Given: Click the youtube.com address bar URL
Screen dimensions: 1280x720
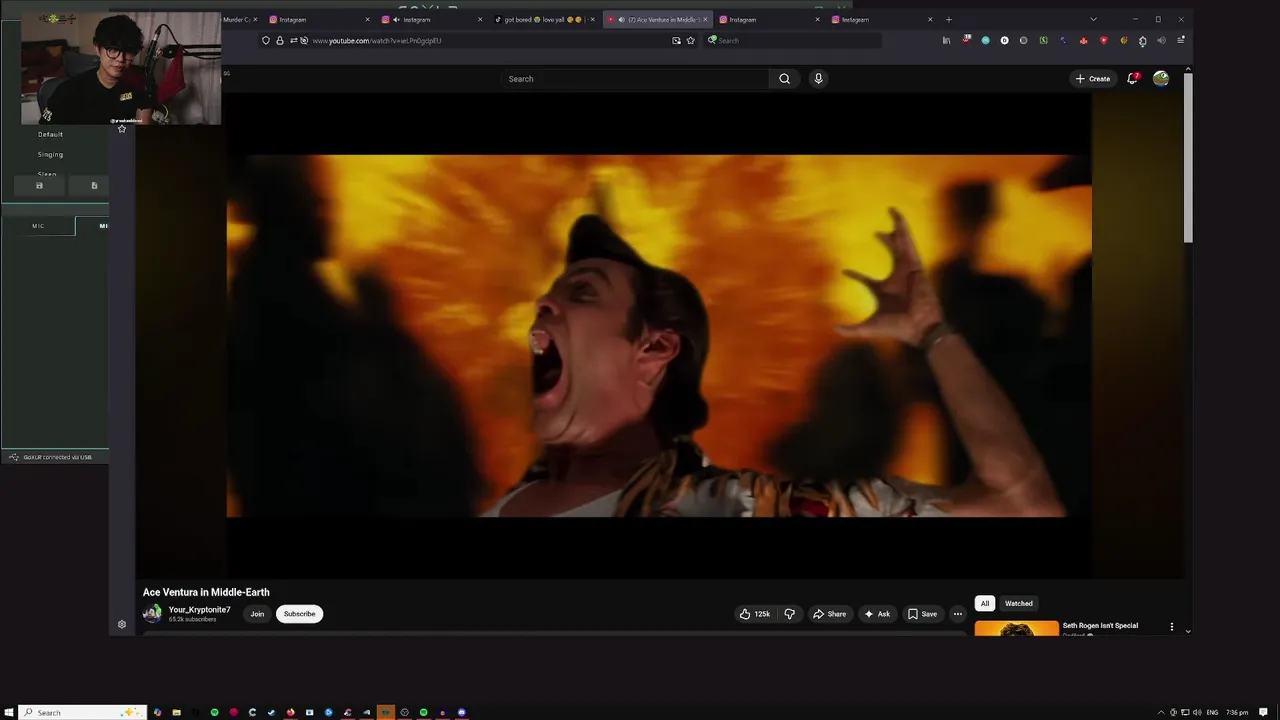Looking at the screenshot, I should (x=376, y=41).
